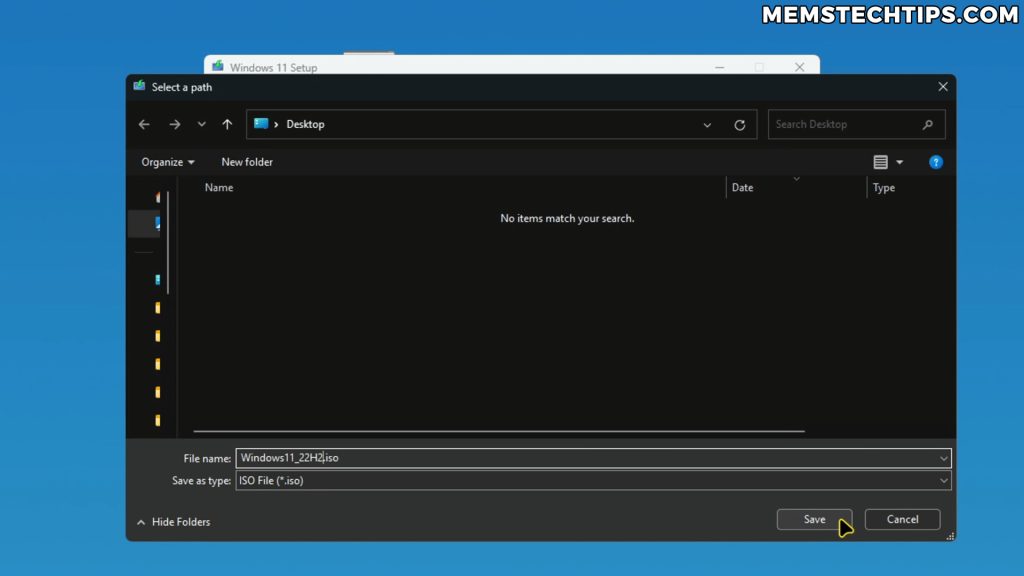Open the recent locations chevron
The image size is (1024, 576).
[201, 124]
